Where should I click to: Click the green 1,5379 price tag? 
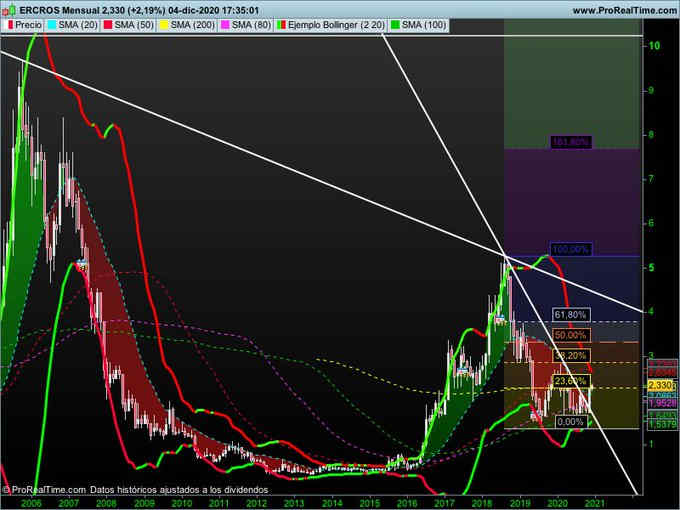point(662,424)
